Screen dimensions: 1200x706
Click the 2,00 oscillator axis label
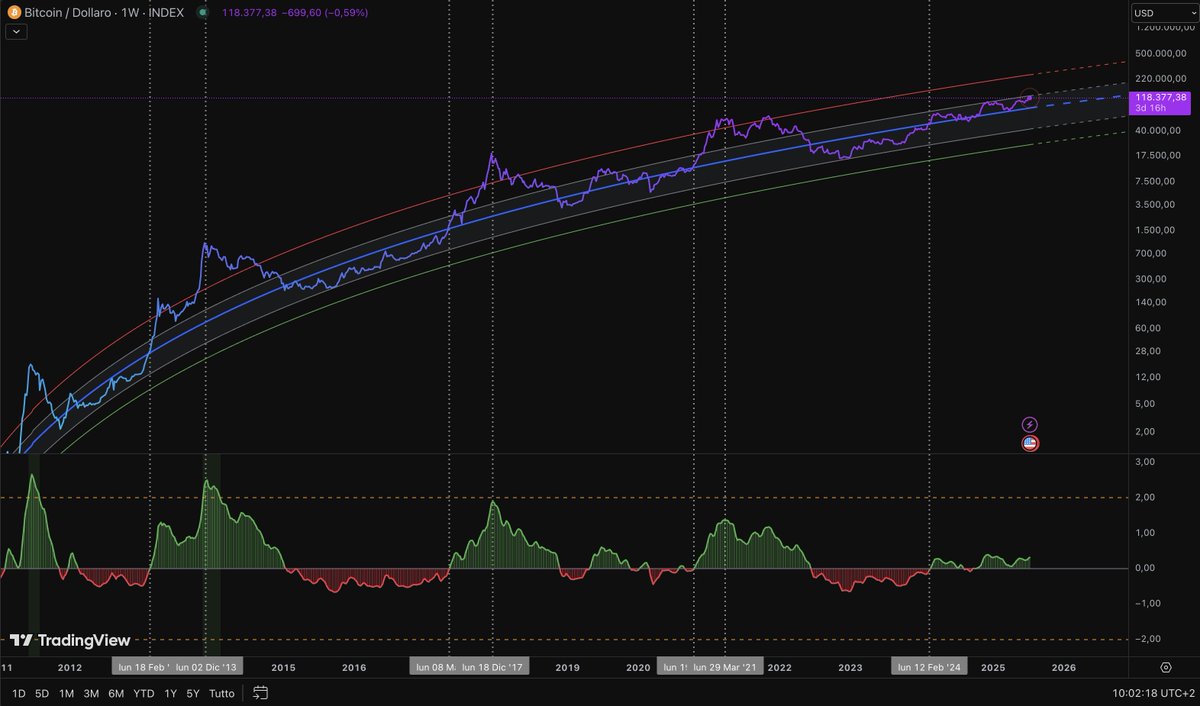1147,497
